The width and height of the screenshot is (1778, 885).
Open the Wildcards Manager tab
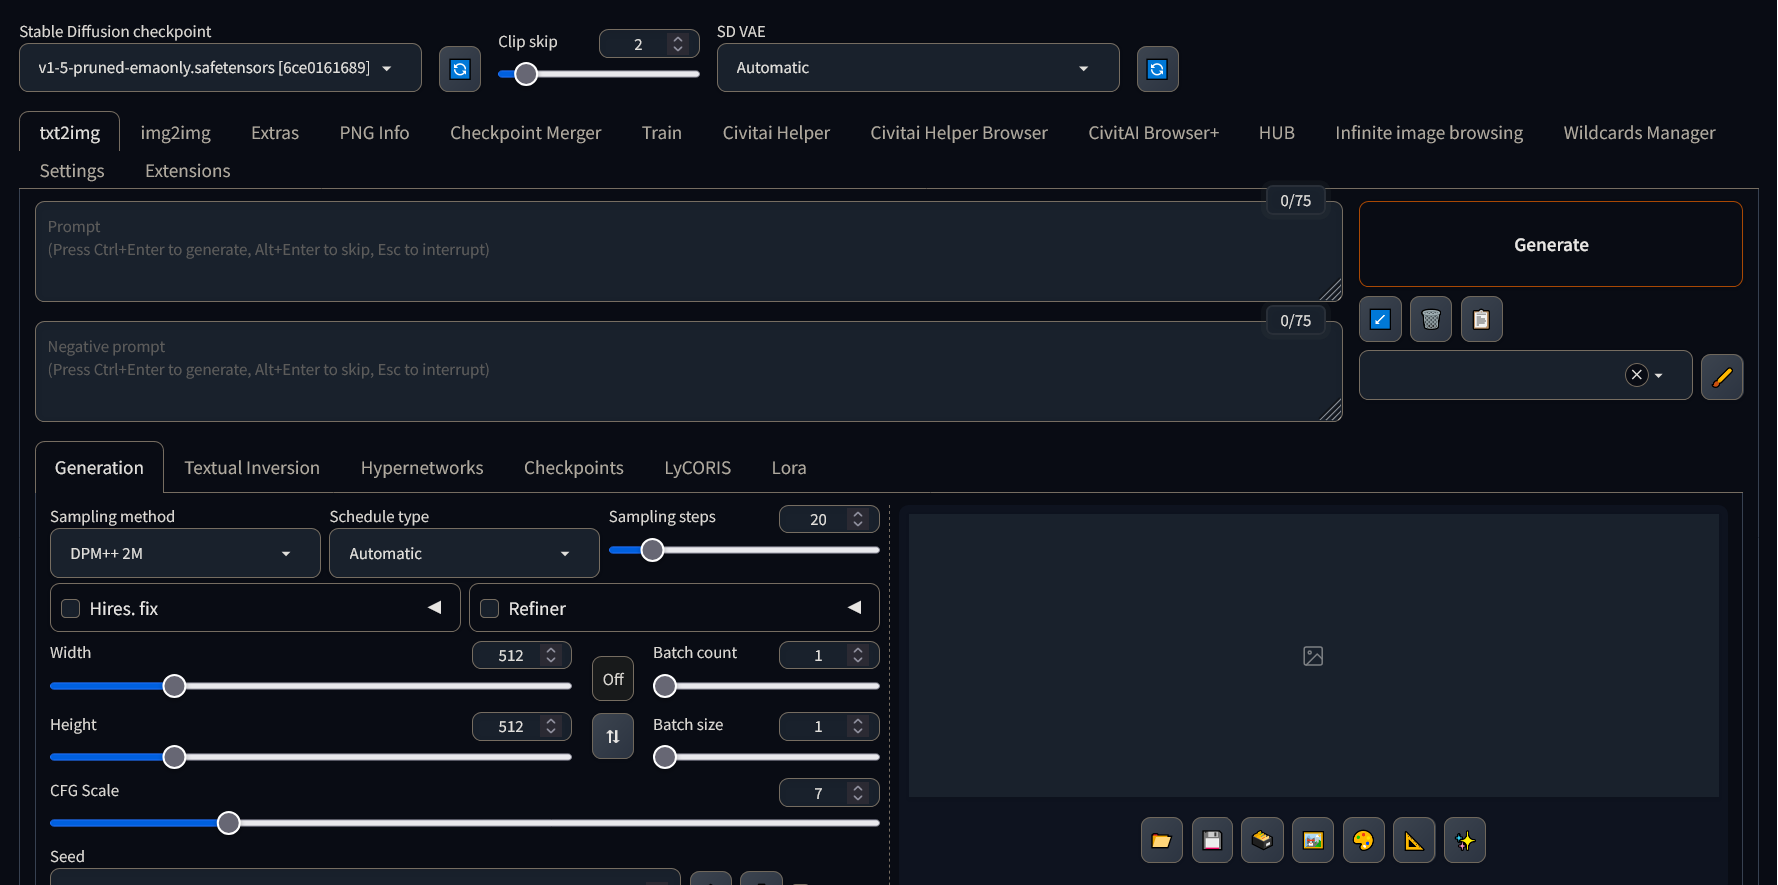pos(1640,133)
